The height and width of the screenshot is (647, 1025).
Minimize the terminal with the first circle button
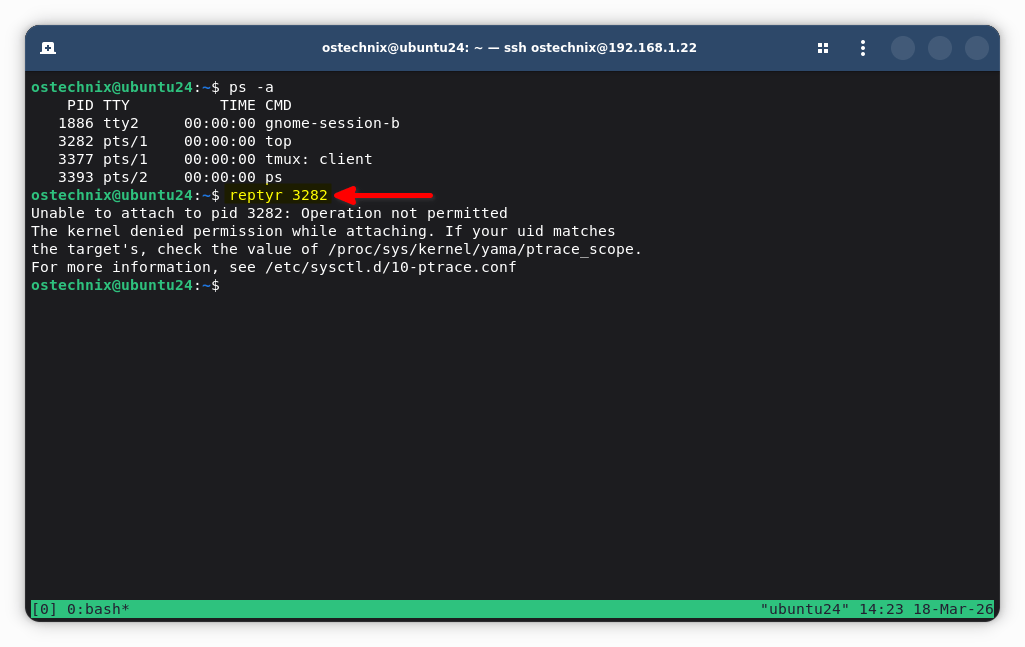903,48
